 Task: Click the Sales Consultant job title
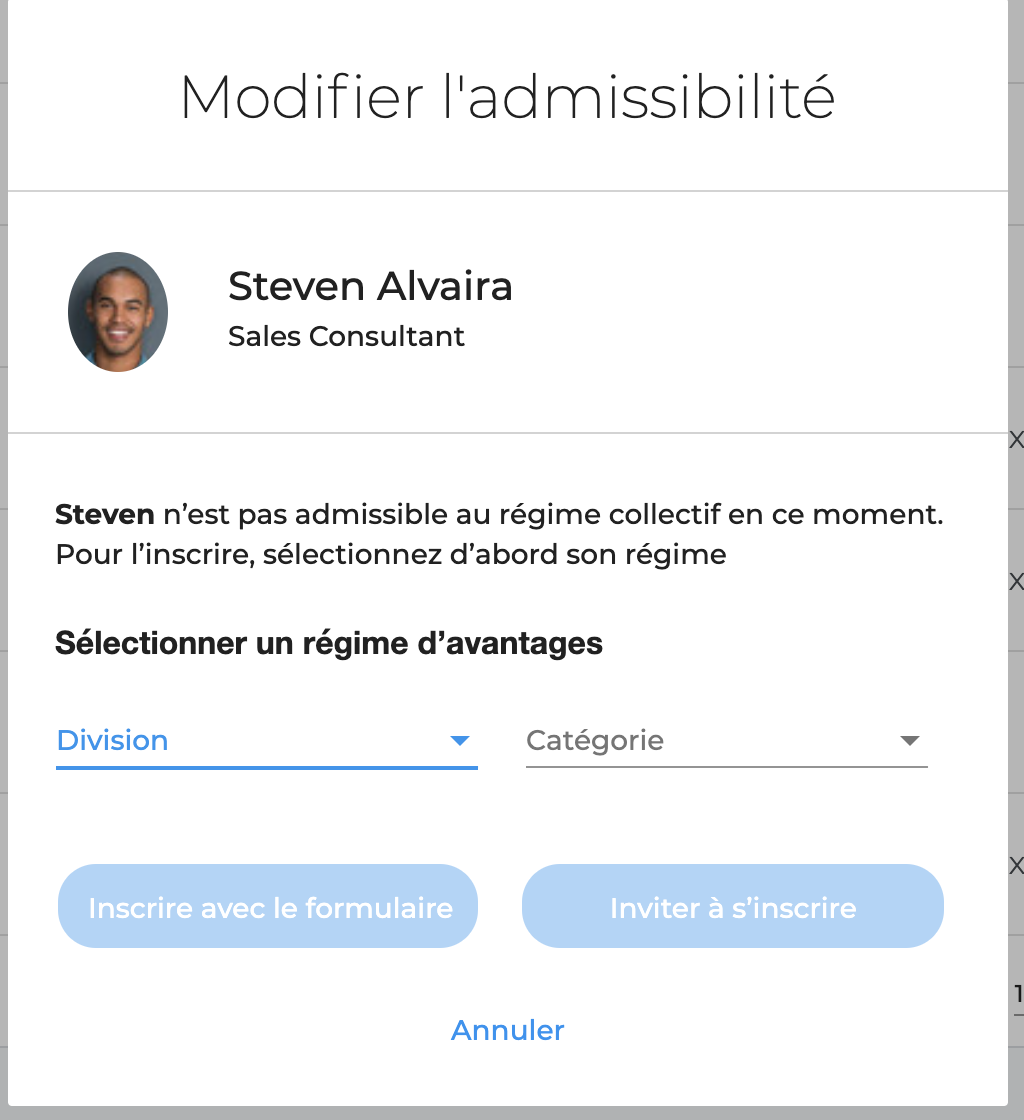pos(346,336)
